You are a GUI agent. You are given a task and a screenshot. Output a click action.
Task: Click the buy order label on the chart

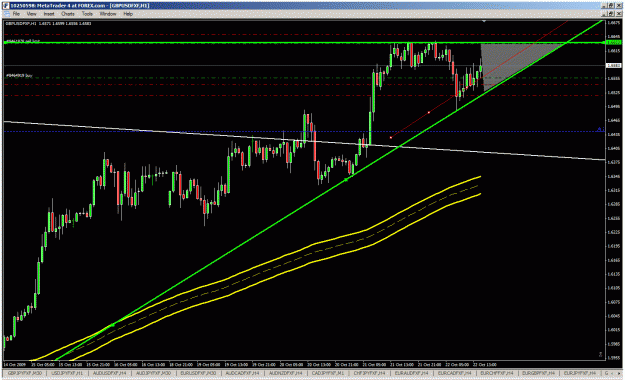click(x=19, y=75)
